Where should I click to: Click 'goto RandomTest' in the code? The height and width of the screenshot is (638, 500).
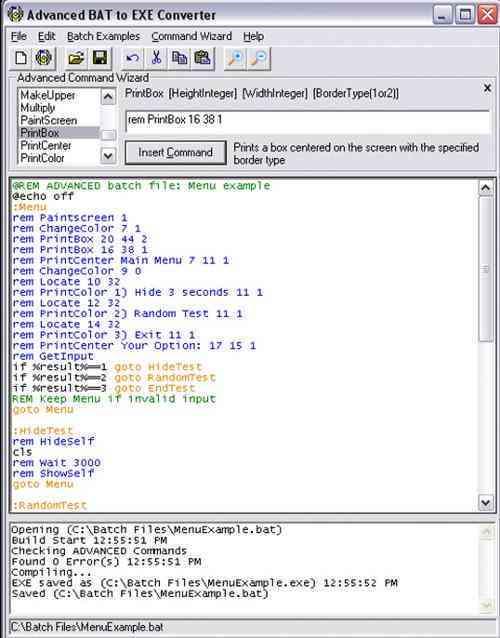[165, 378]
